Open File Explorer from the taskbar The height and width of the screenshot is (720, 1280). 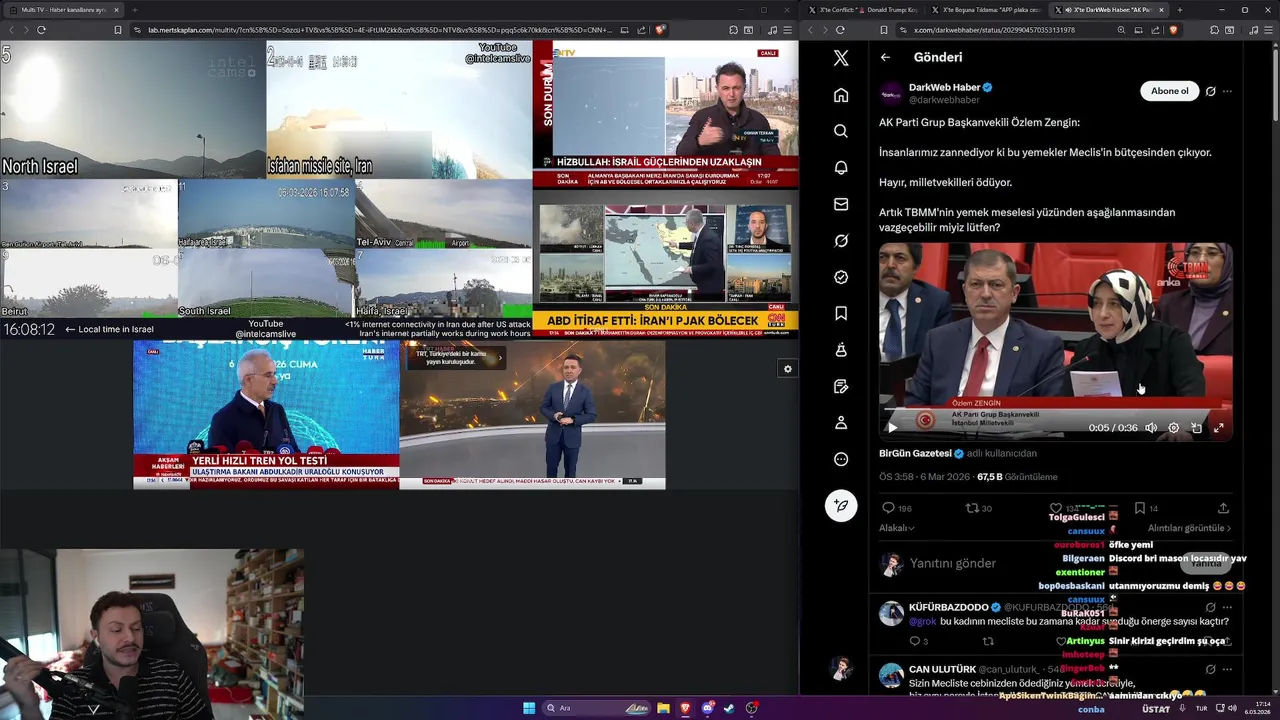click(663, 708)
